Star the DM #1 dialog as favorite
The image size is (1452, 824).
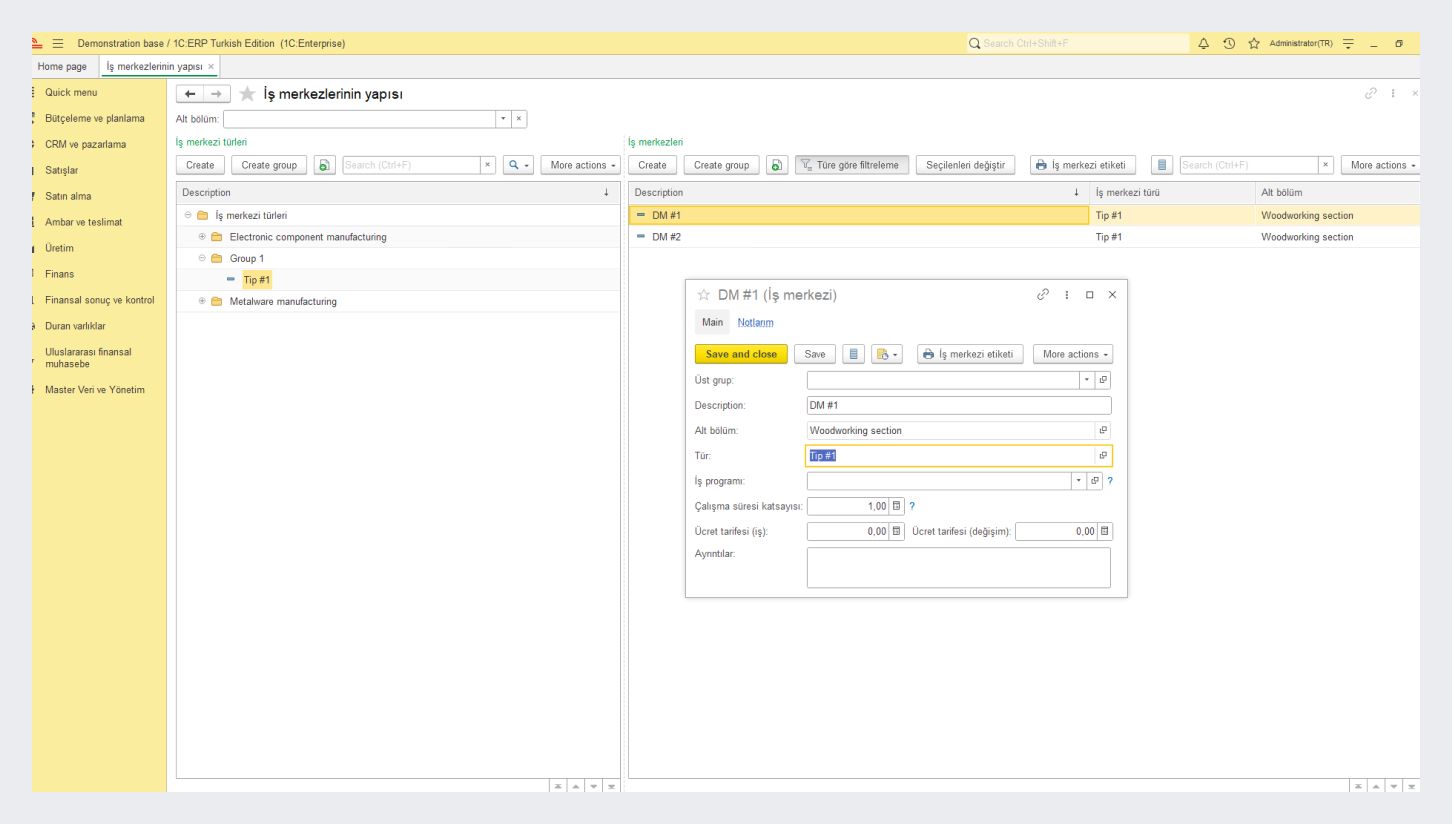click(x=703, y=295)
